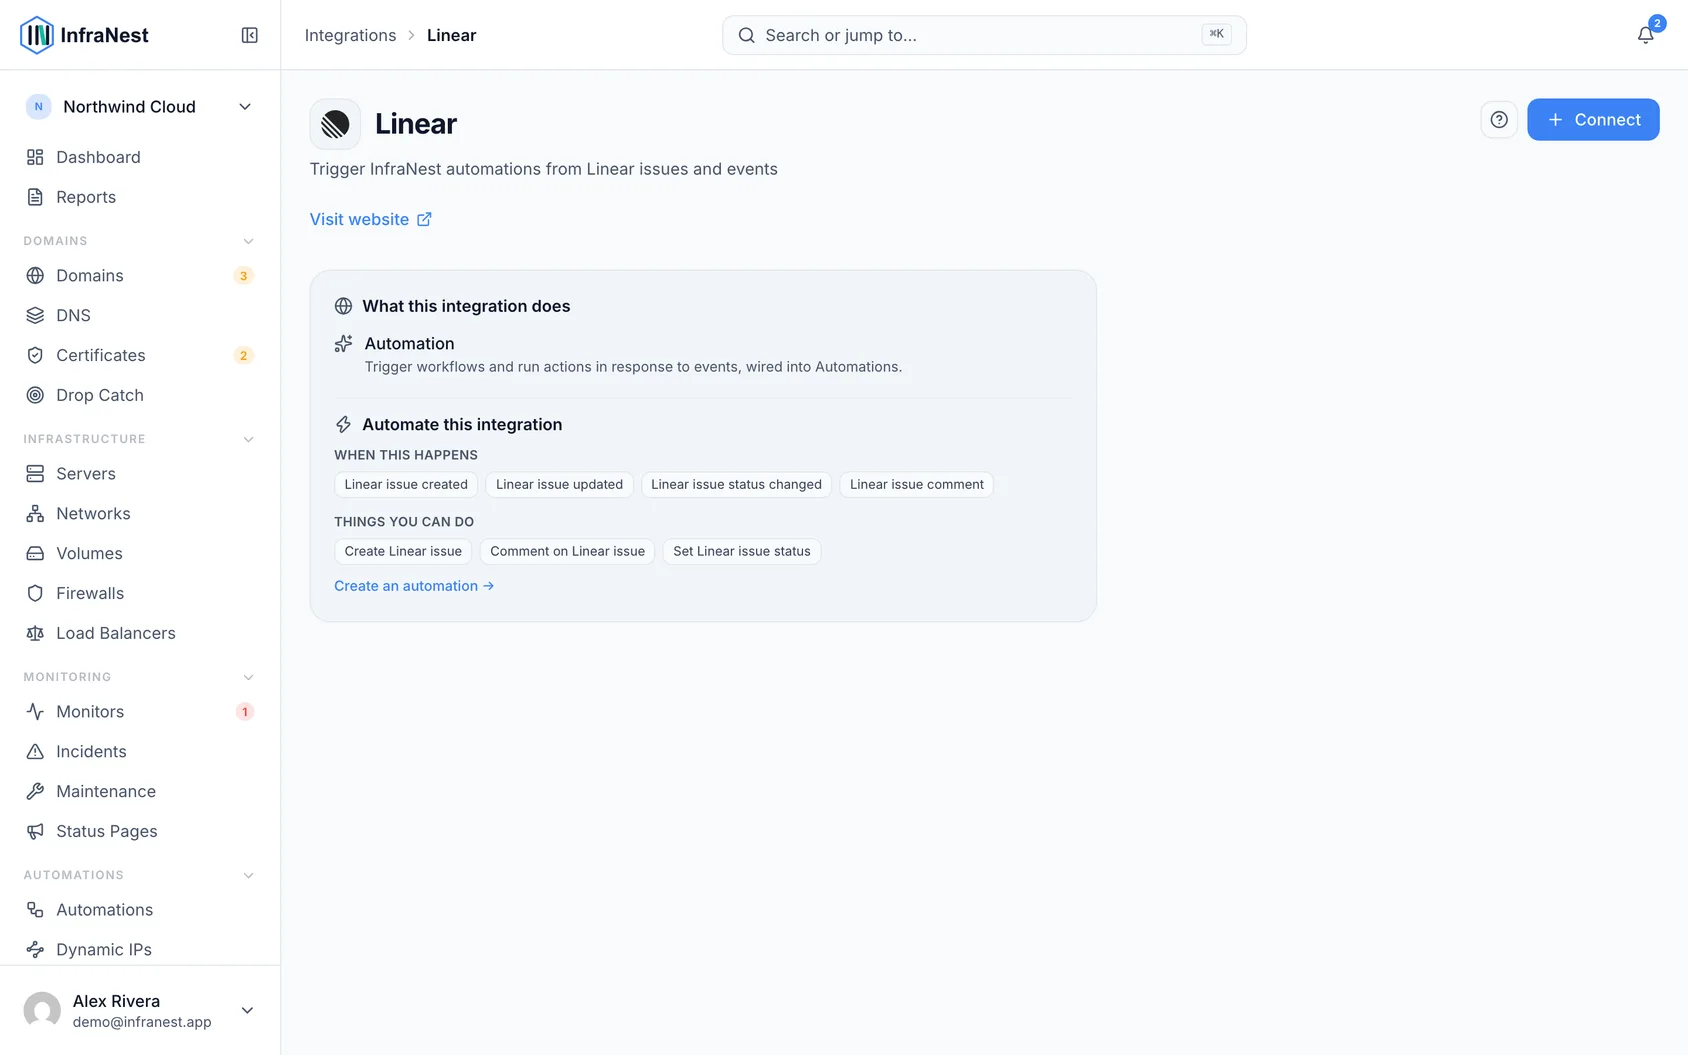1688x1055 pixels.
Task: Click the Set Linear issue status chip
Action: point(742,551)
